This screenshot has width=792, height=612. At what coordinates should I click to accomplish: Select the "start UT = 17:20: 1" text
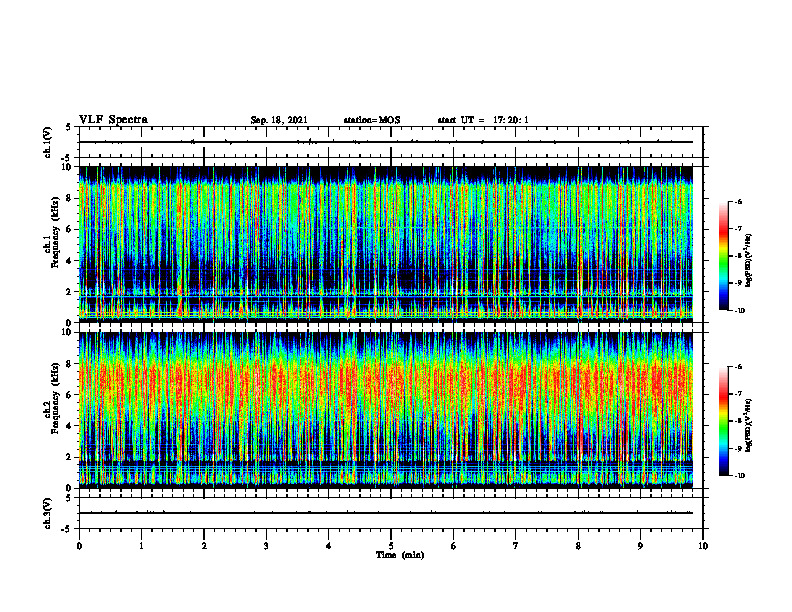coord(483,120)
